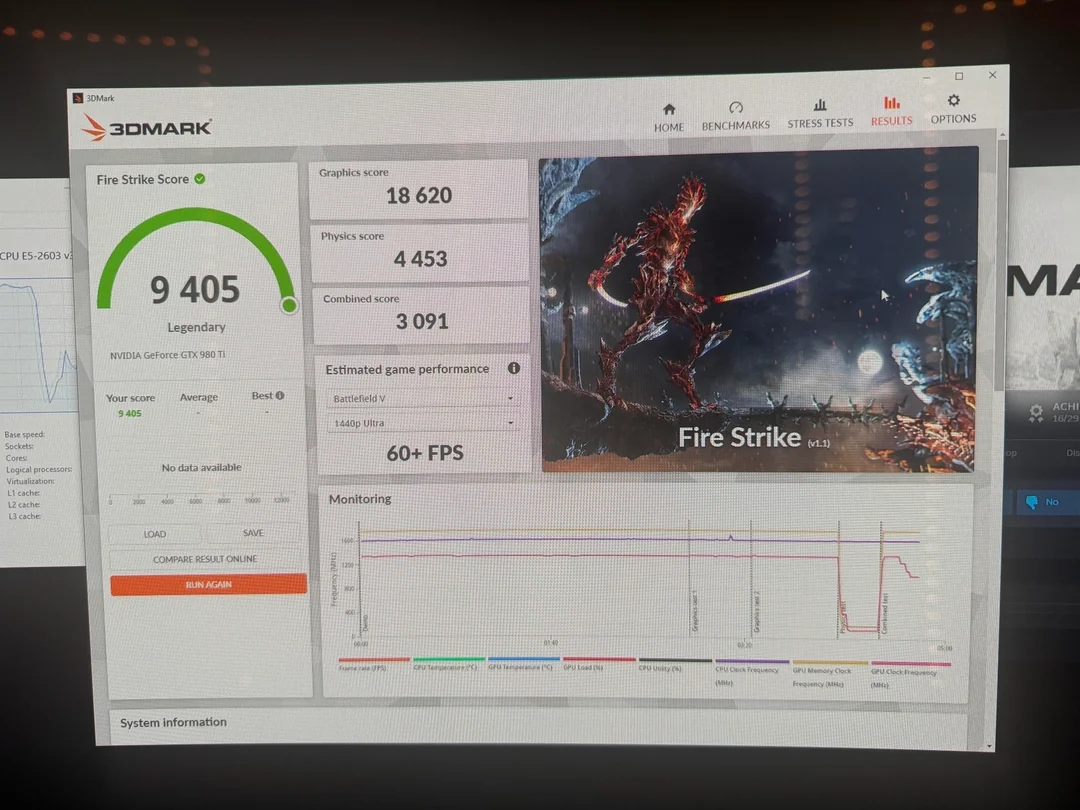Click the LOAD button
This screenshot has height=810, width=1080.
click(x=155, y=534)
